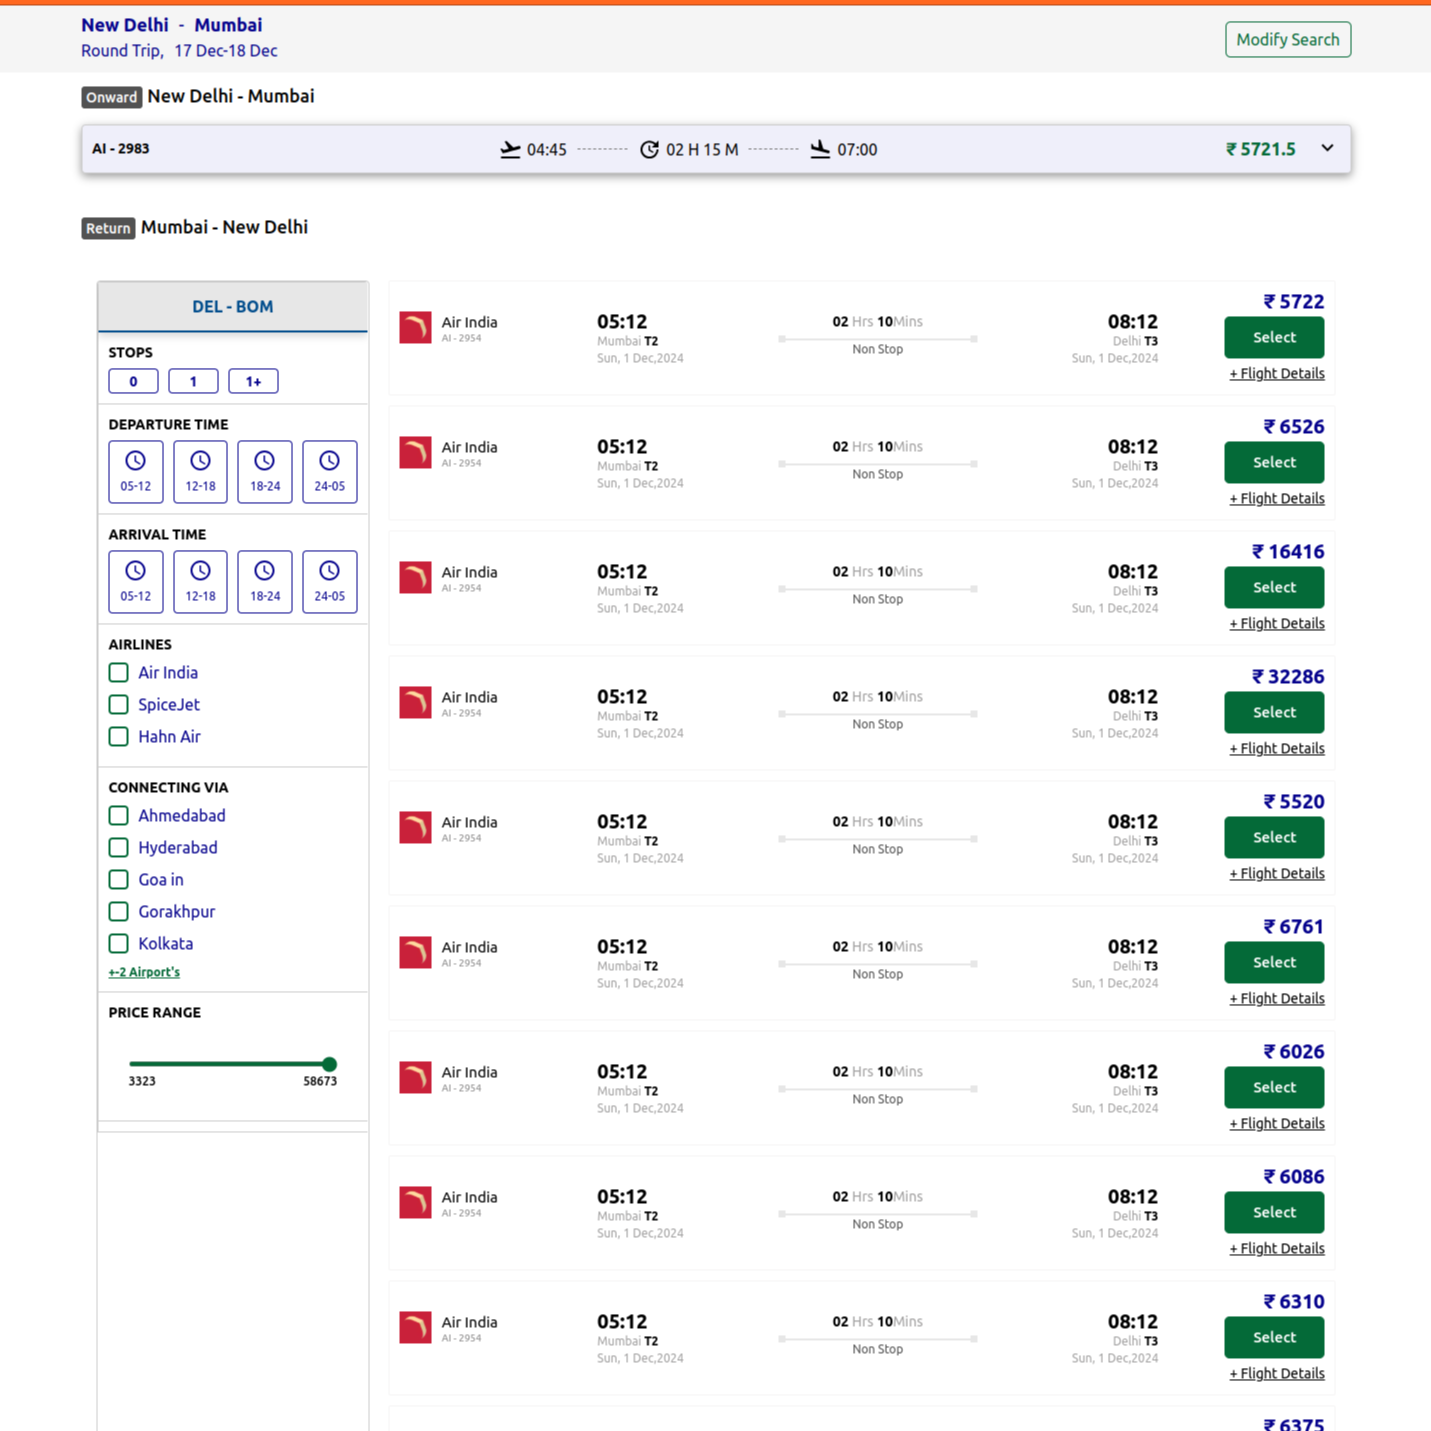Click Air India logo on ₹ 16416 flight
Image resolution: width=1431 pixels, height=1431 pixels.
[x=415, y=578]
